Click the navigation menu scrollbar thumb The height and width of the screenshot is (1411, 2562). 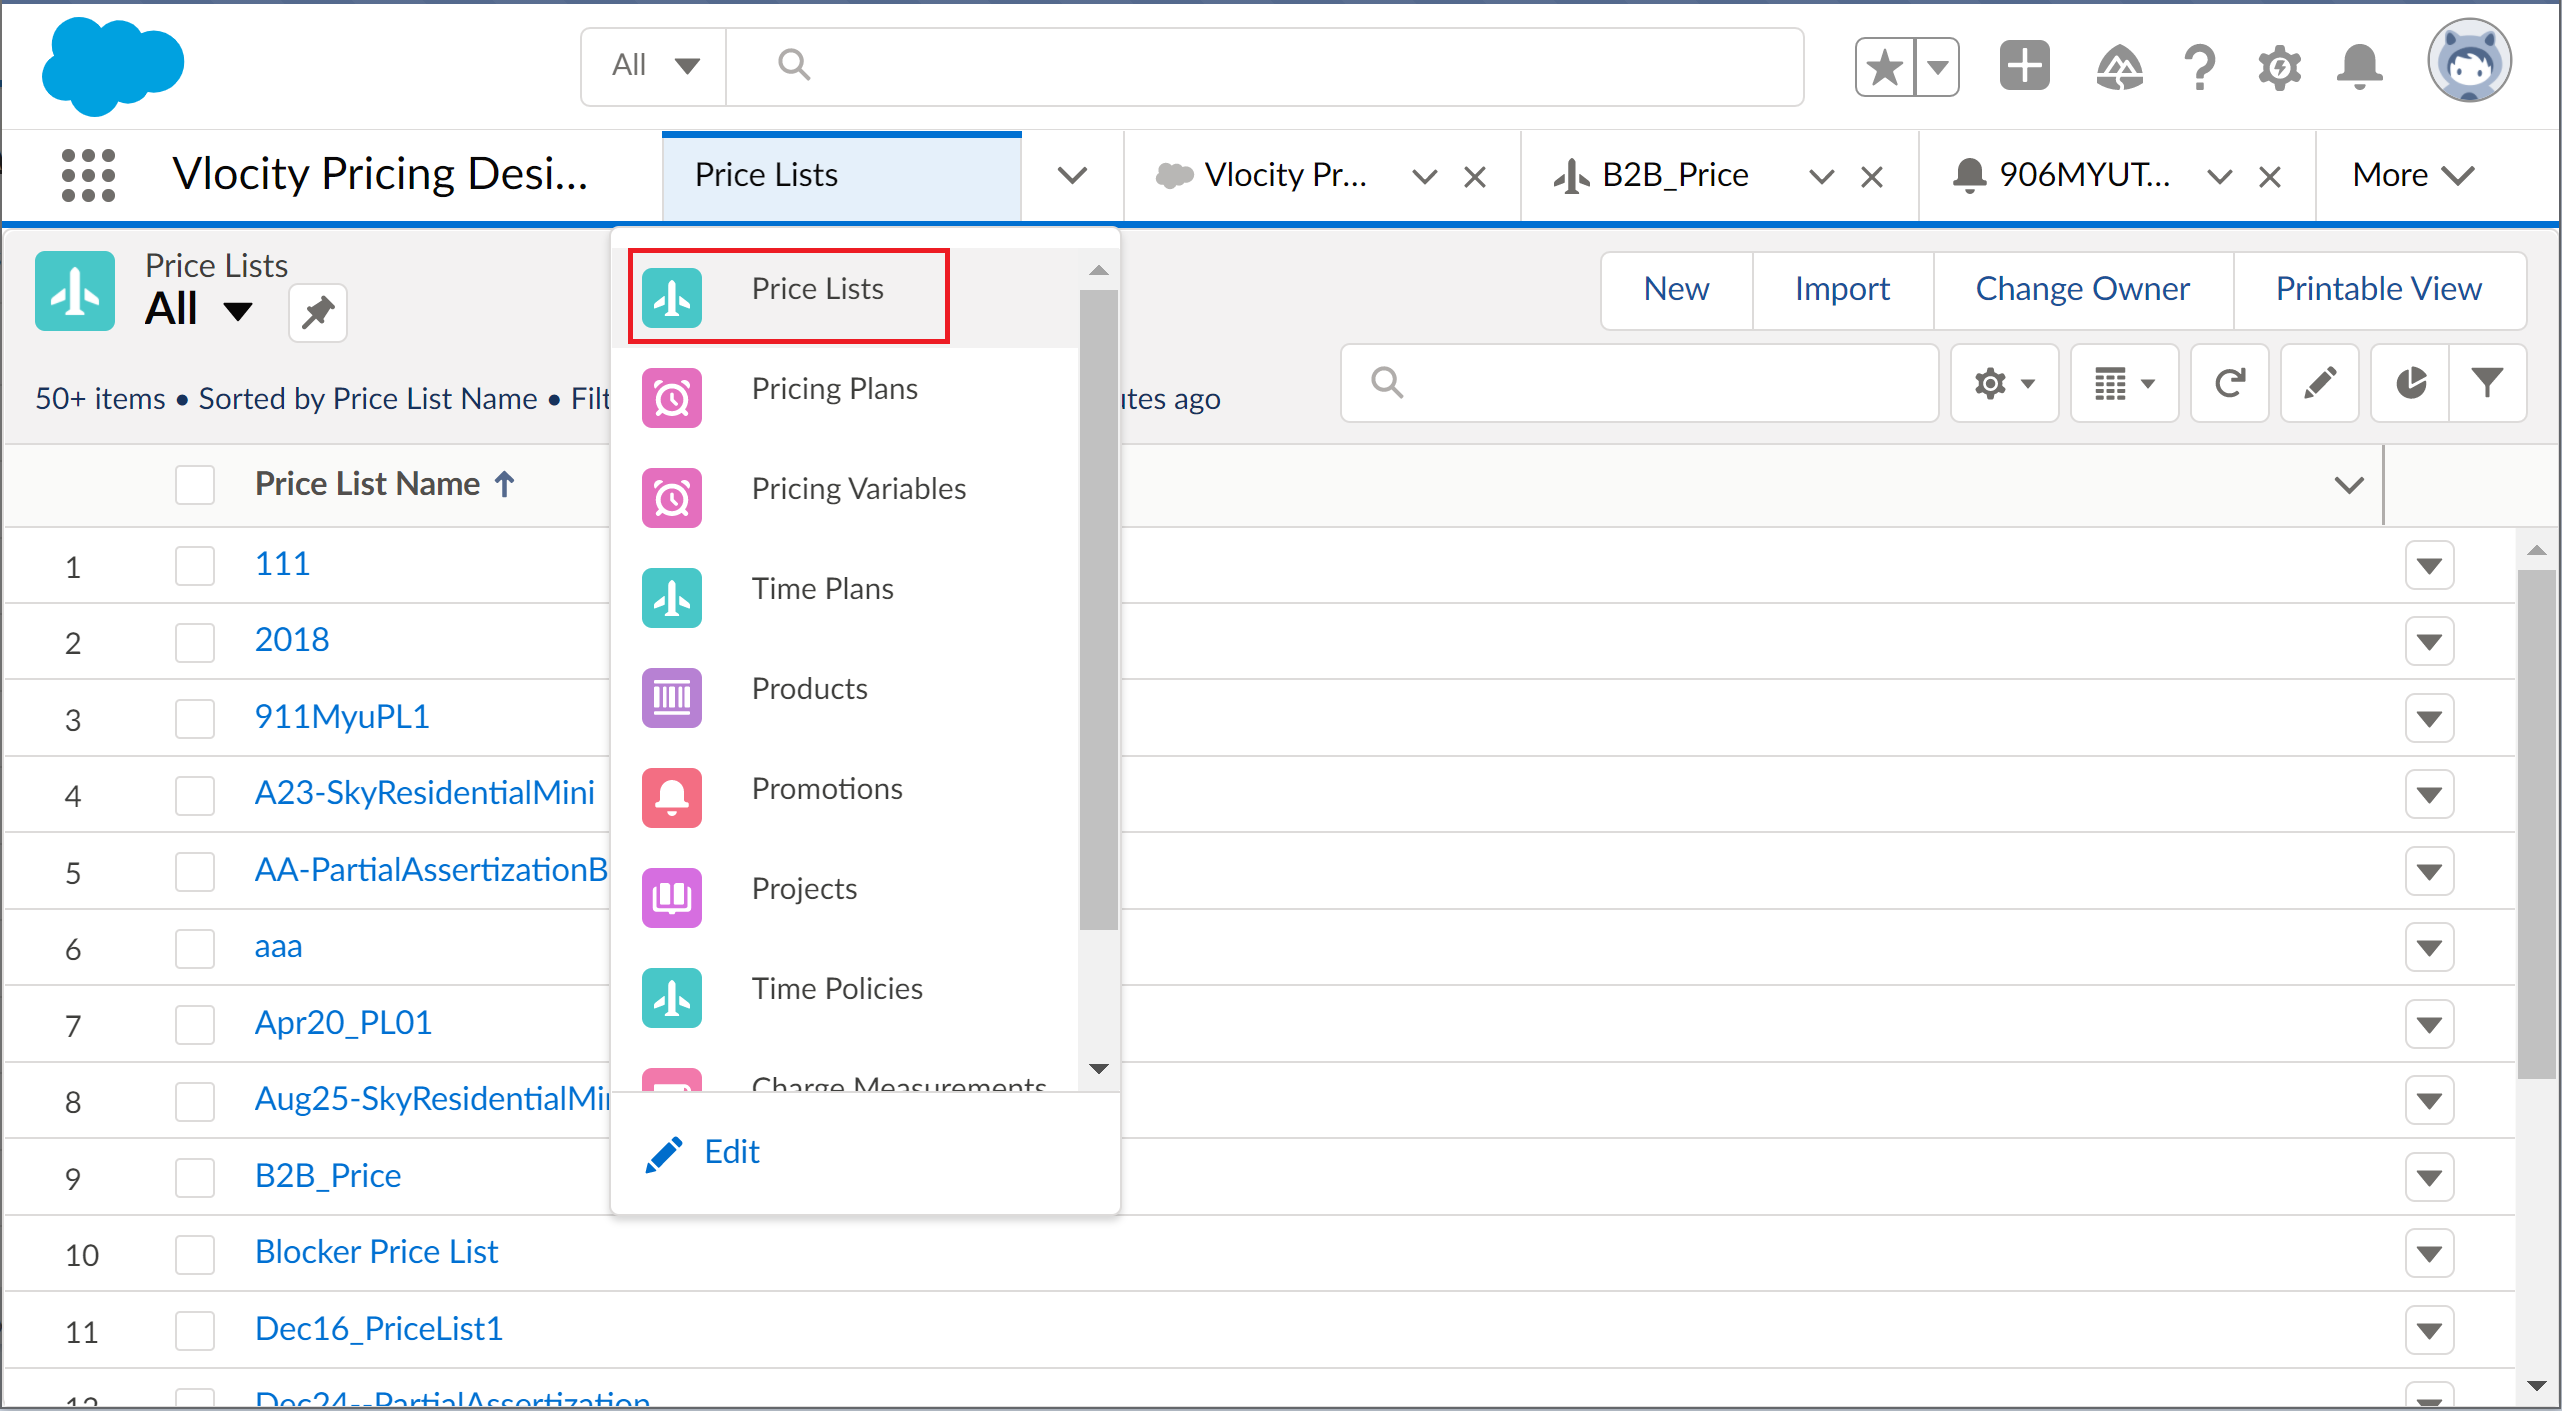pyautogui.click(x=1099, y=610)
